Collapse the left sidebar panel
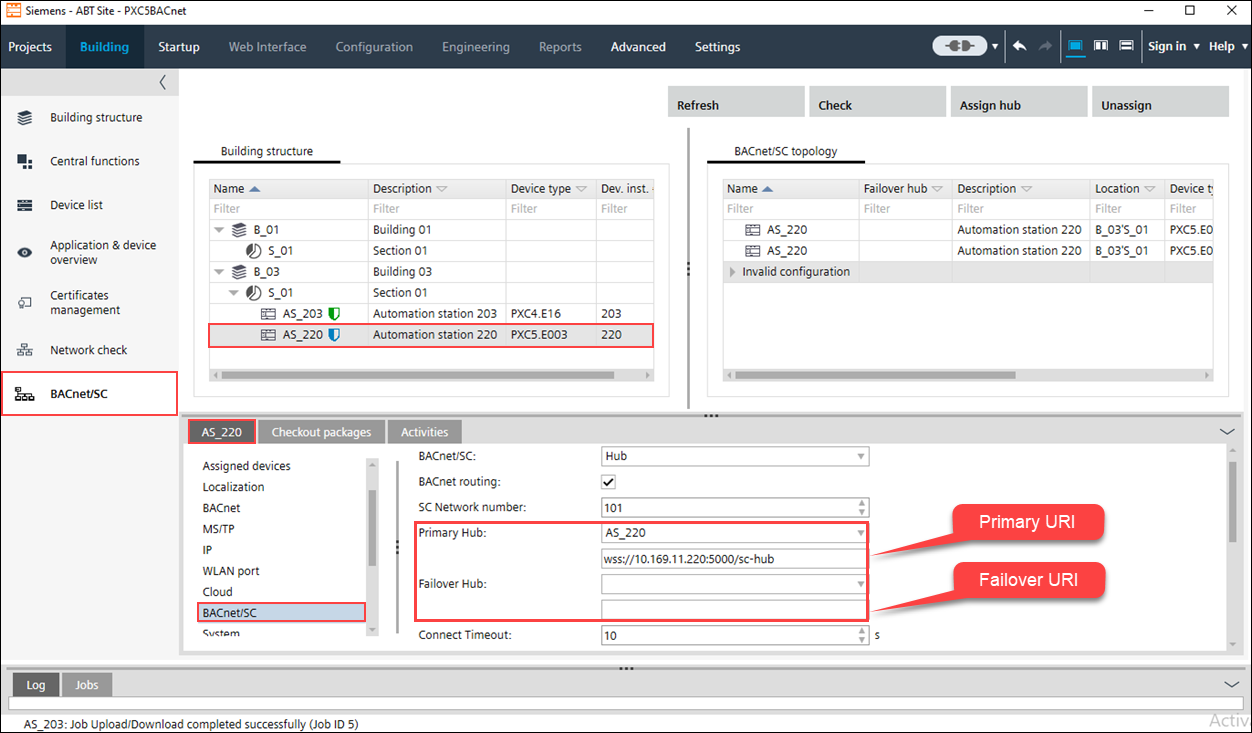 (163, 82)
